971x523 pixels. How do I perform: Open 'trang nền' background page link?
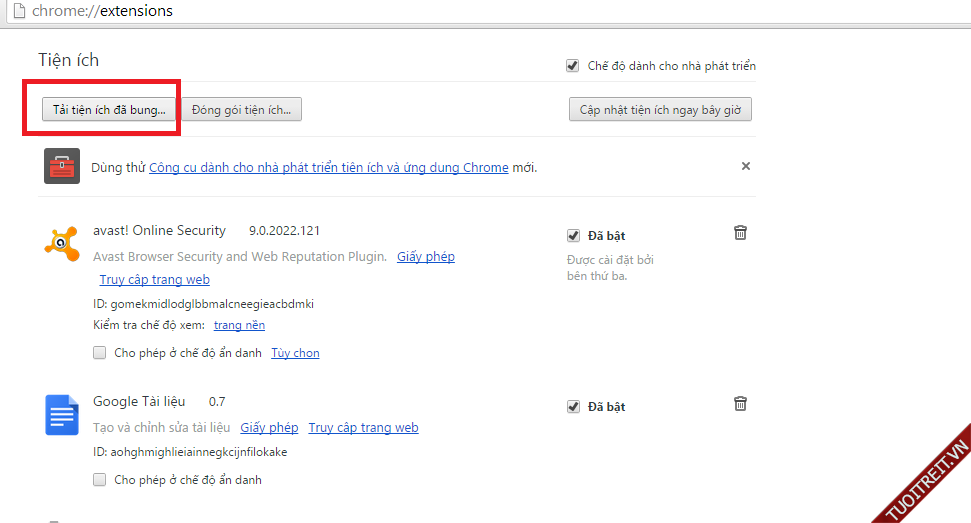coord(239,325)
